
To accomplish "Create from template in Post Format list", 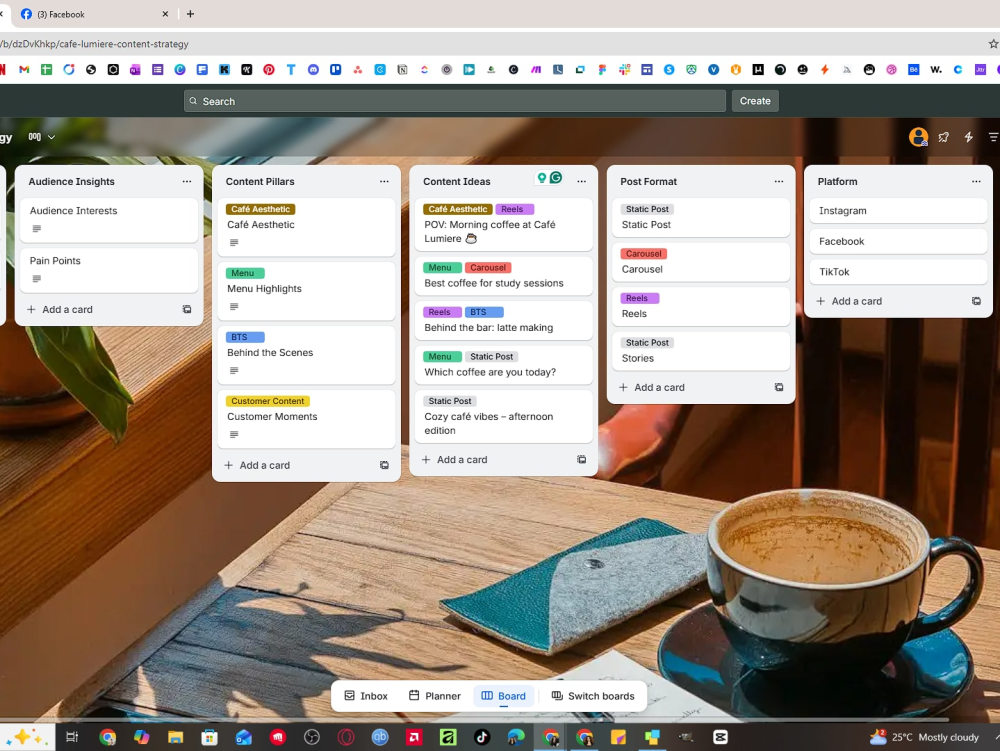I will pyautogui.click(x=779, y=388).
